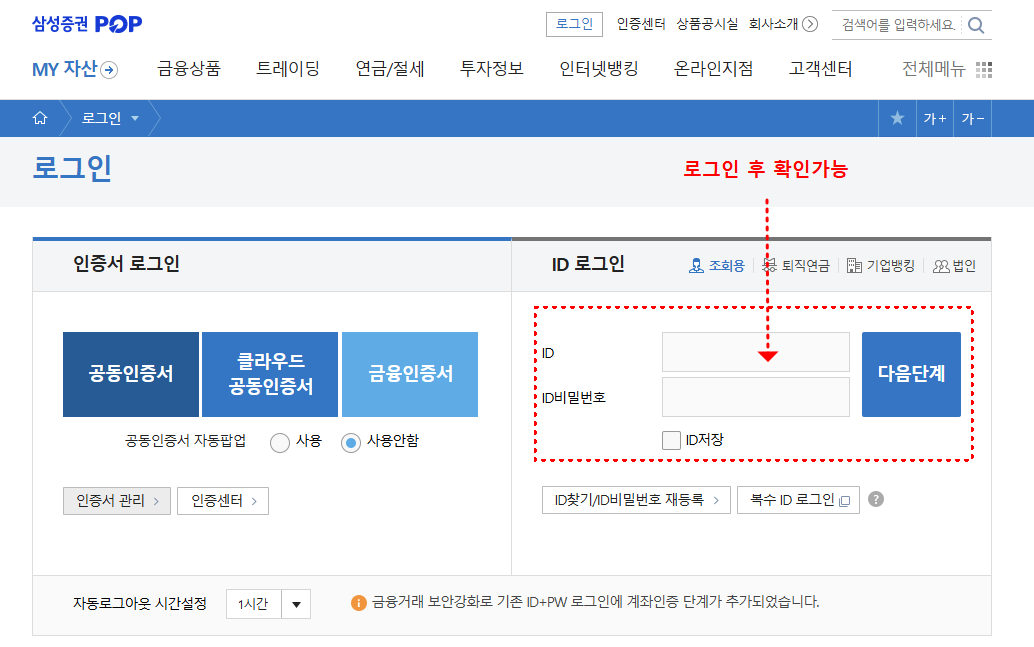The image size is (1034, 647).
Task: Open 투자정보 menu
Action: 491,69
